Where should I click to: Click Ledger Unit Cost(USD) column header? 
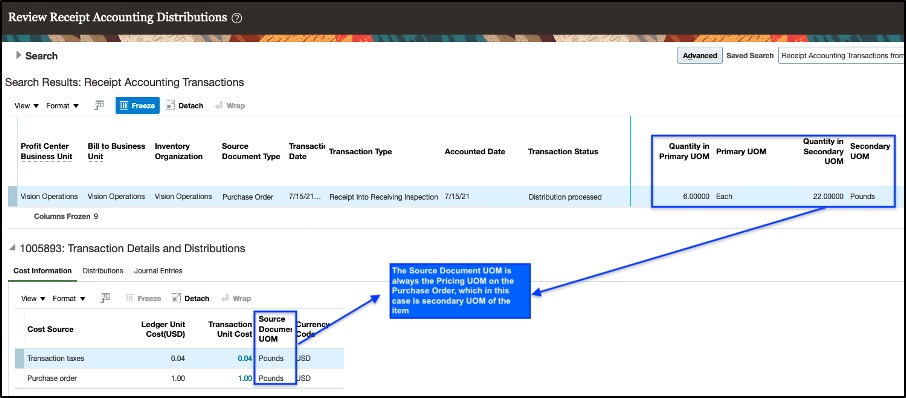pos(163,329)
